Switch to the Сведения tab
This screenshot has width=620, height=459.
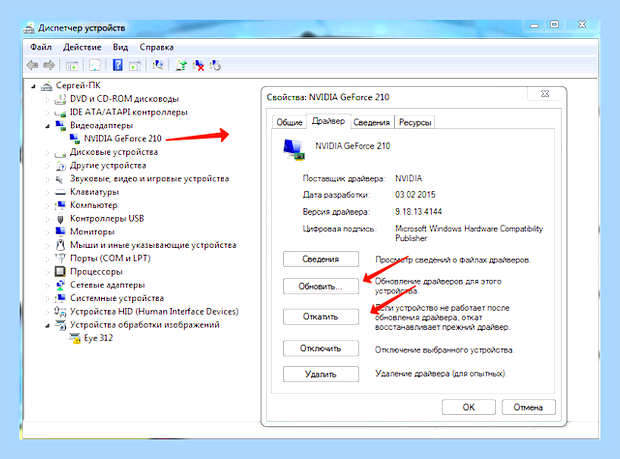pyautogui.click(x=371, y=123)
